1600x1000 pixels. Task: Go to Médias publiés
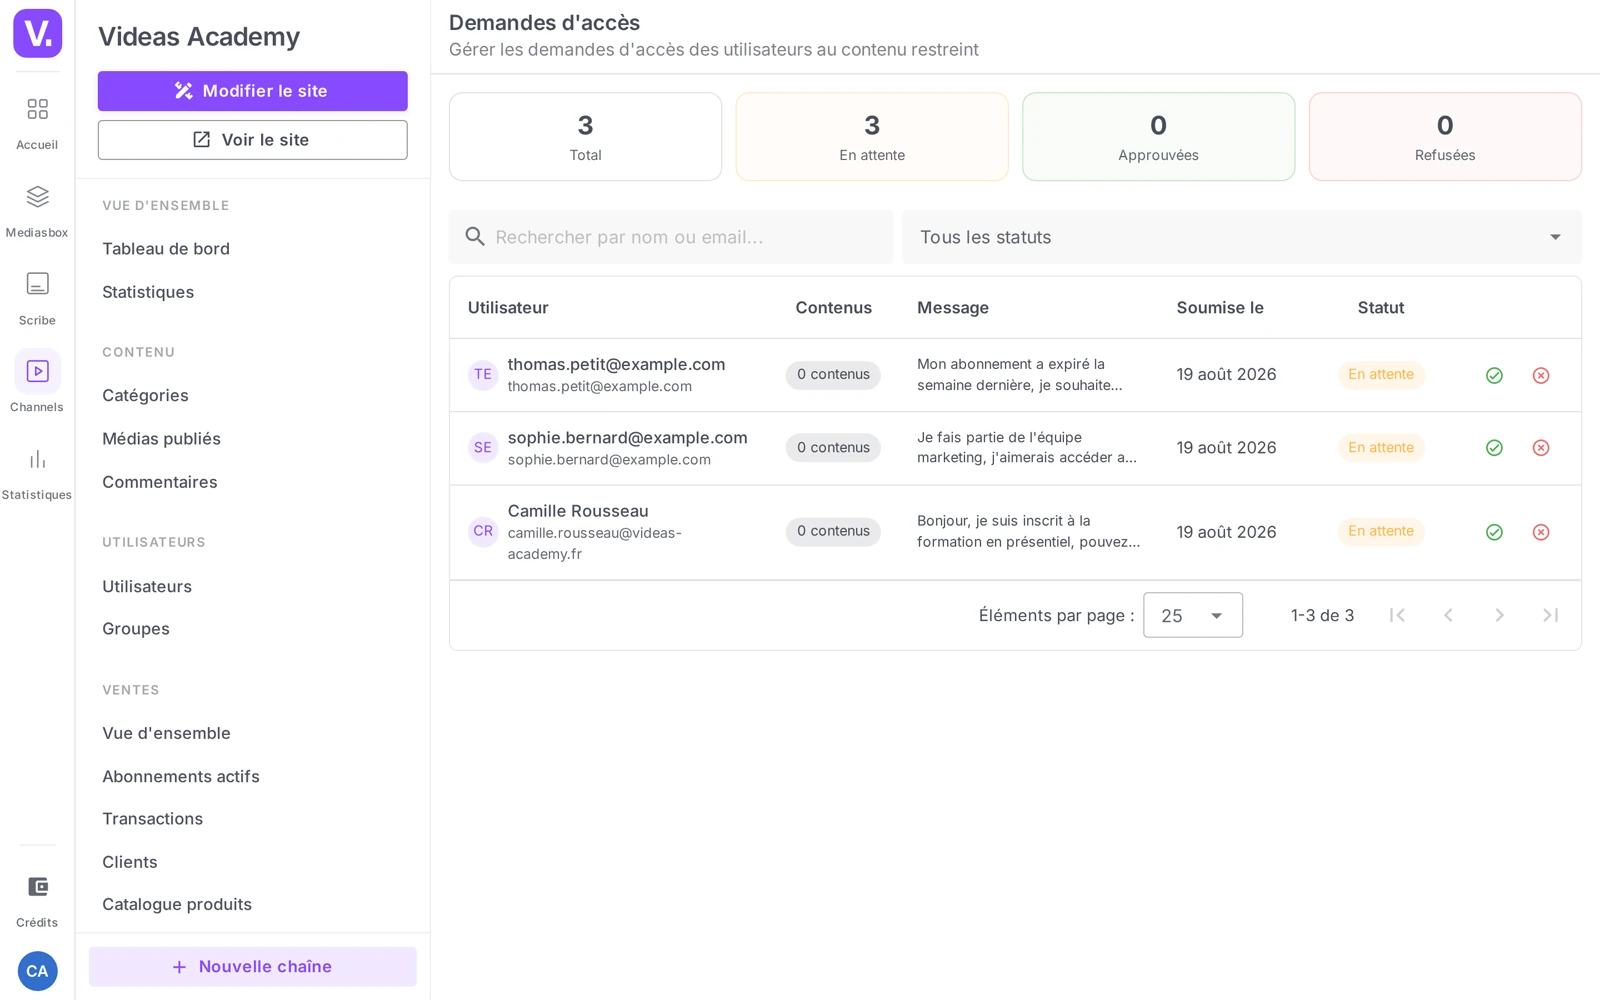point(161,439)
